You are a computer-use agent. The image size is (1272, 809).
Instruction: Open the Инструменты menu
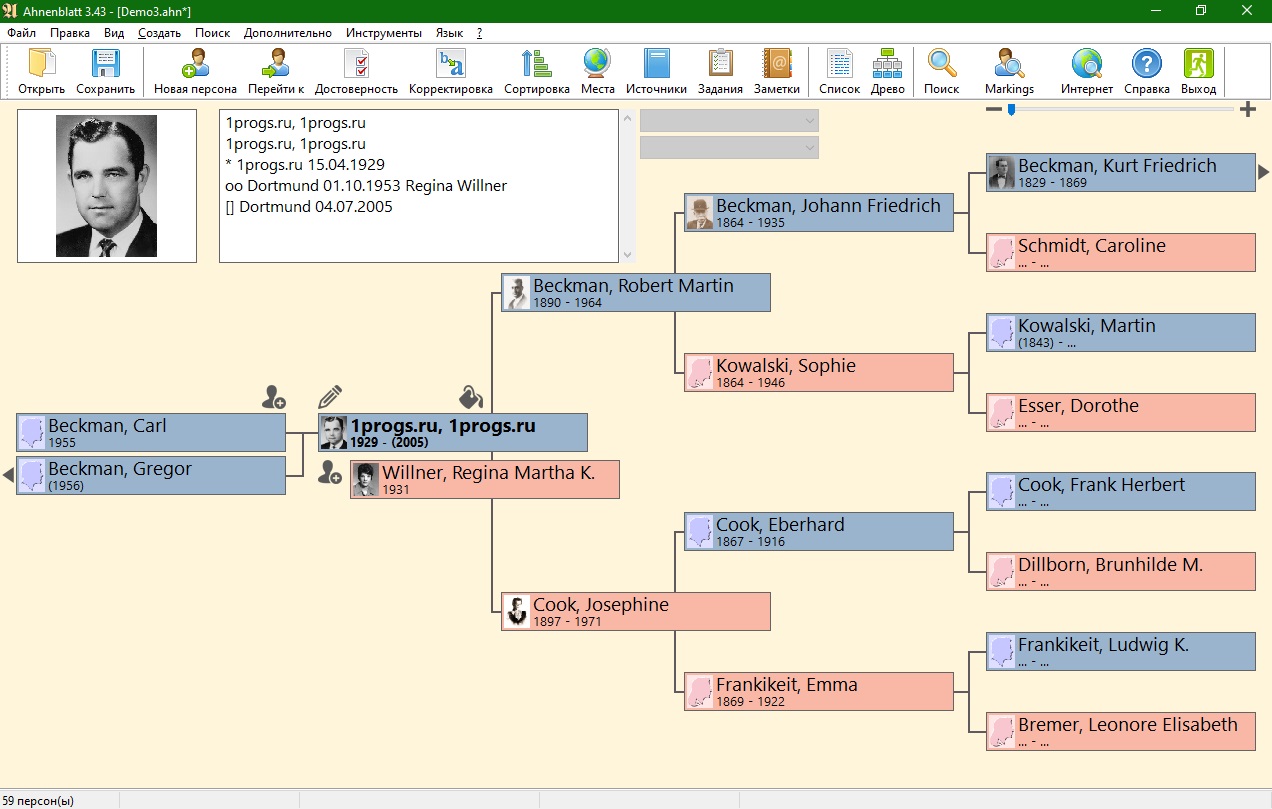[384, 33]
